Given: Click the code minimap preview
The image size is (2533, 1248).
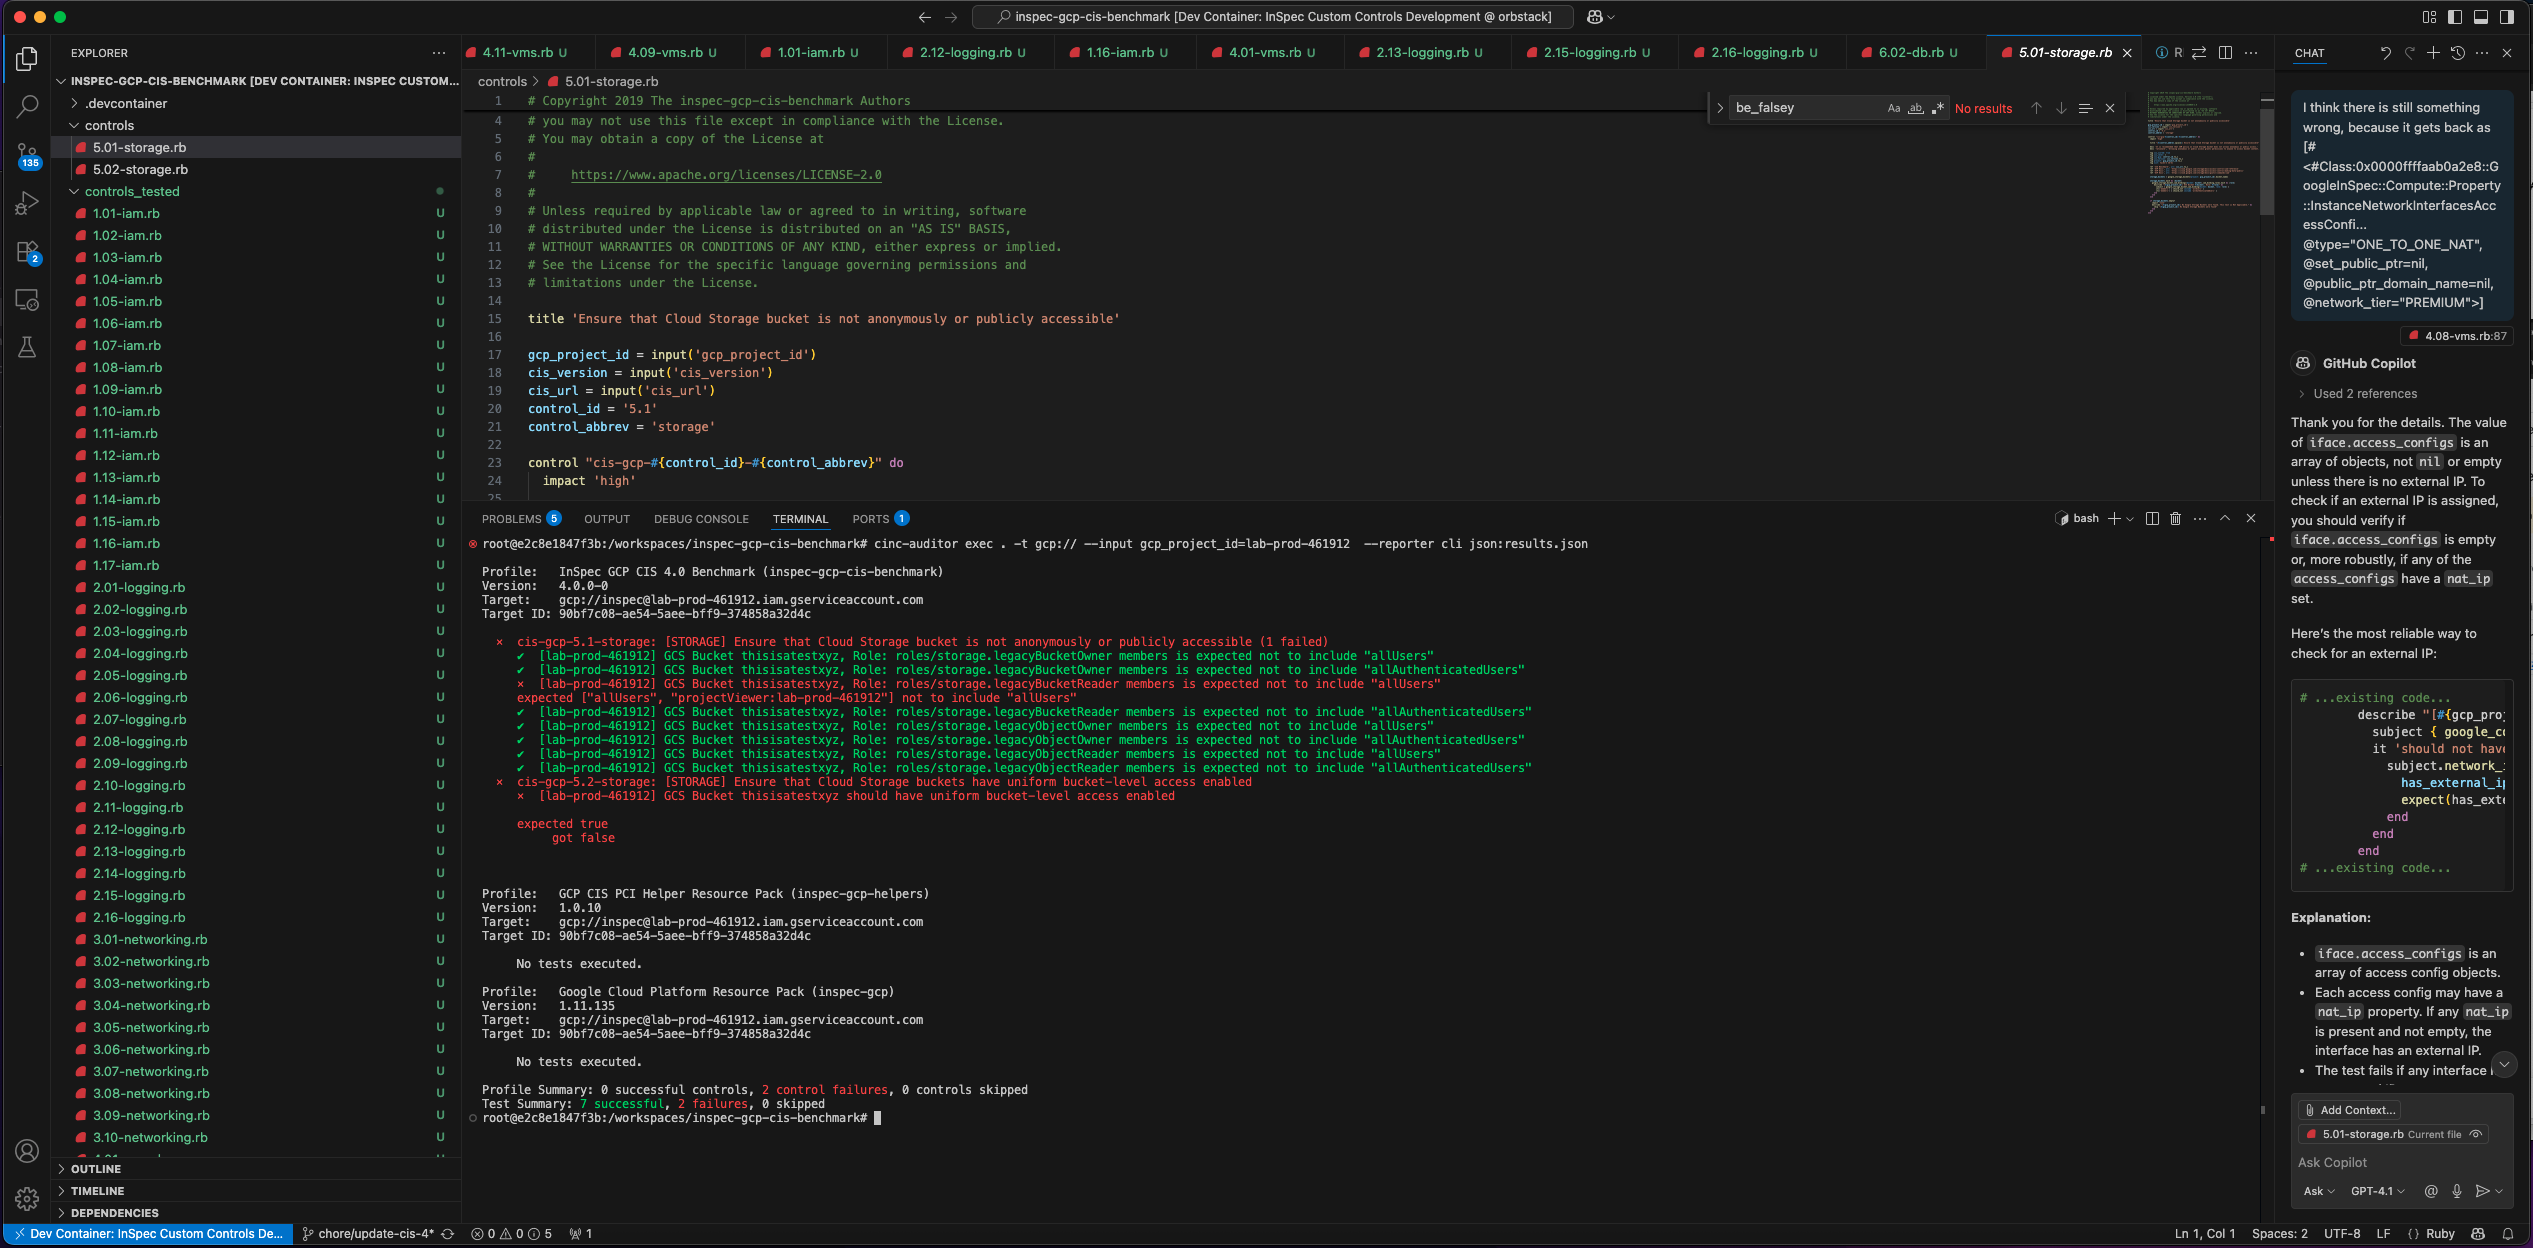Looking at the screenshot, I should pos(2200,150).
